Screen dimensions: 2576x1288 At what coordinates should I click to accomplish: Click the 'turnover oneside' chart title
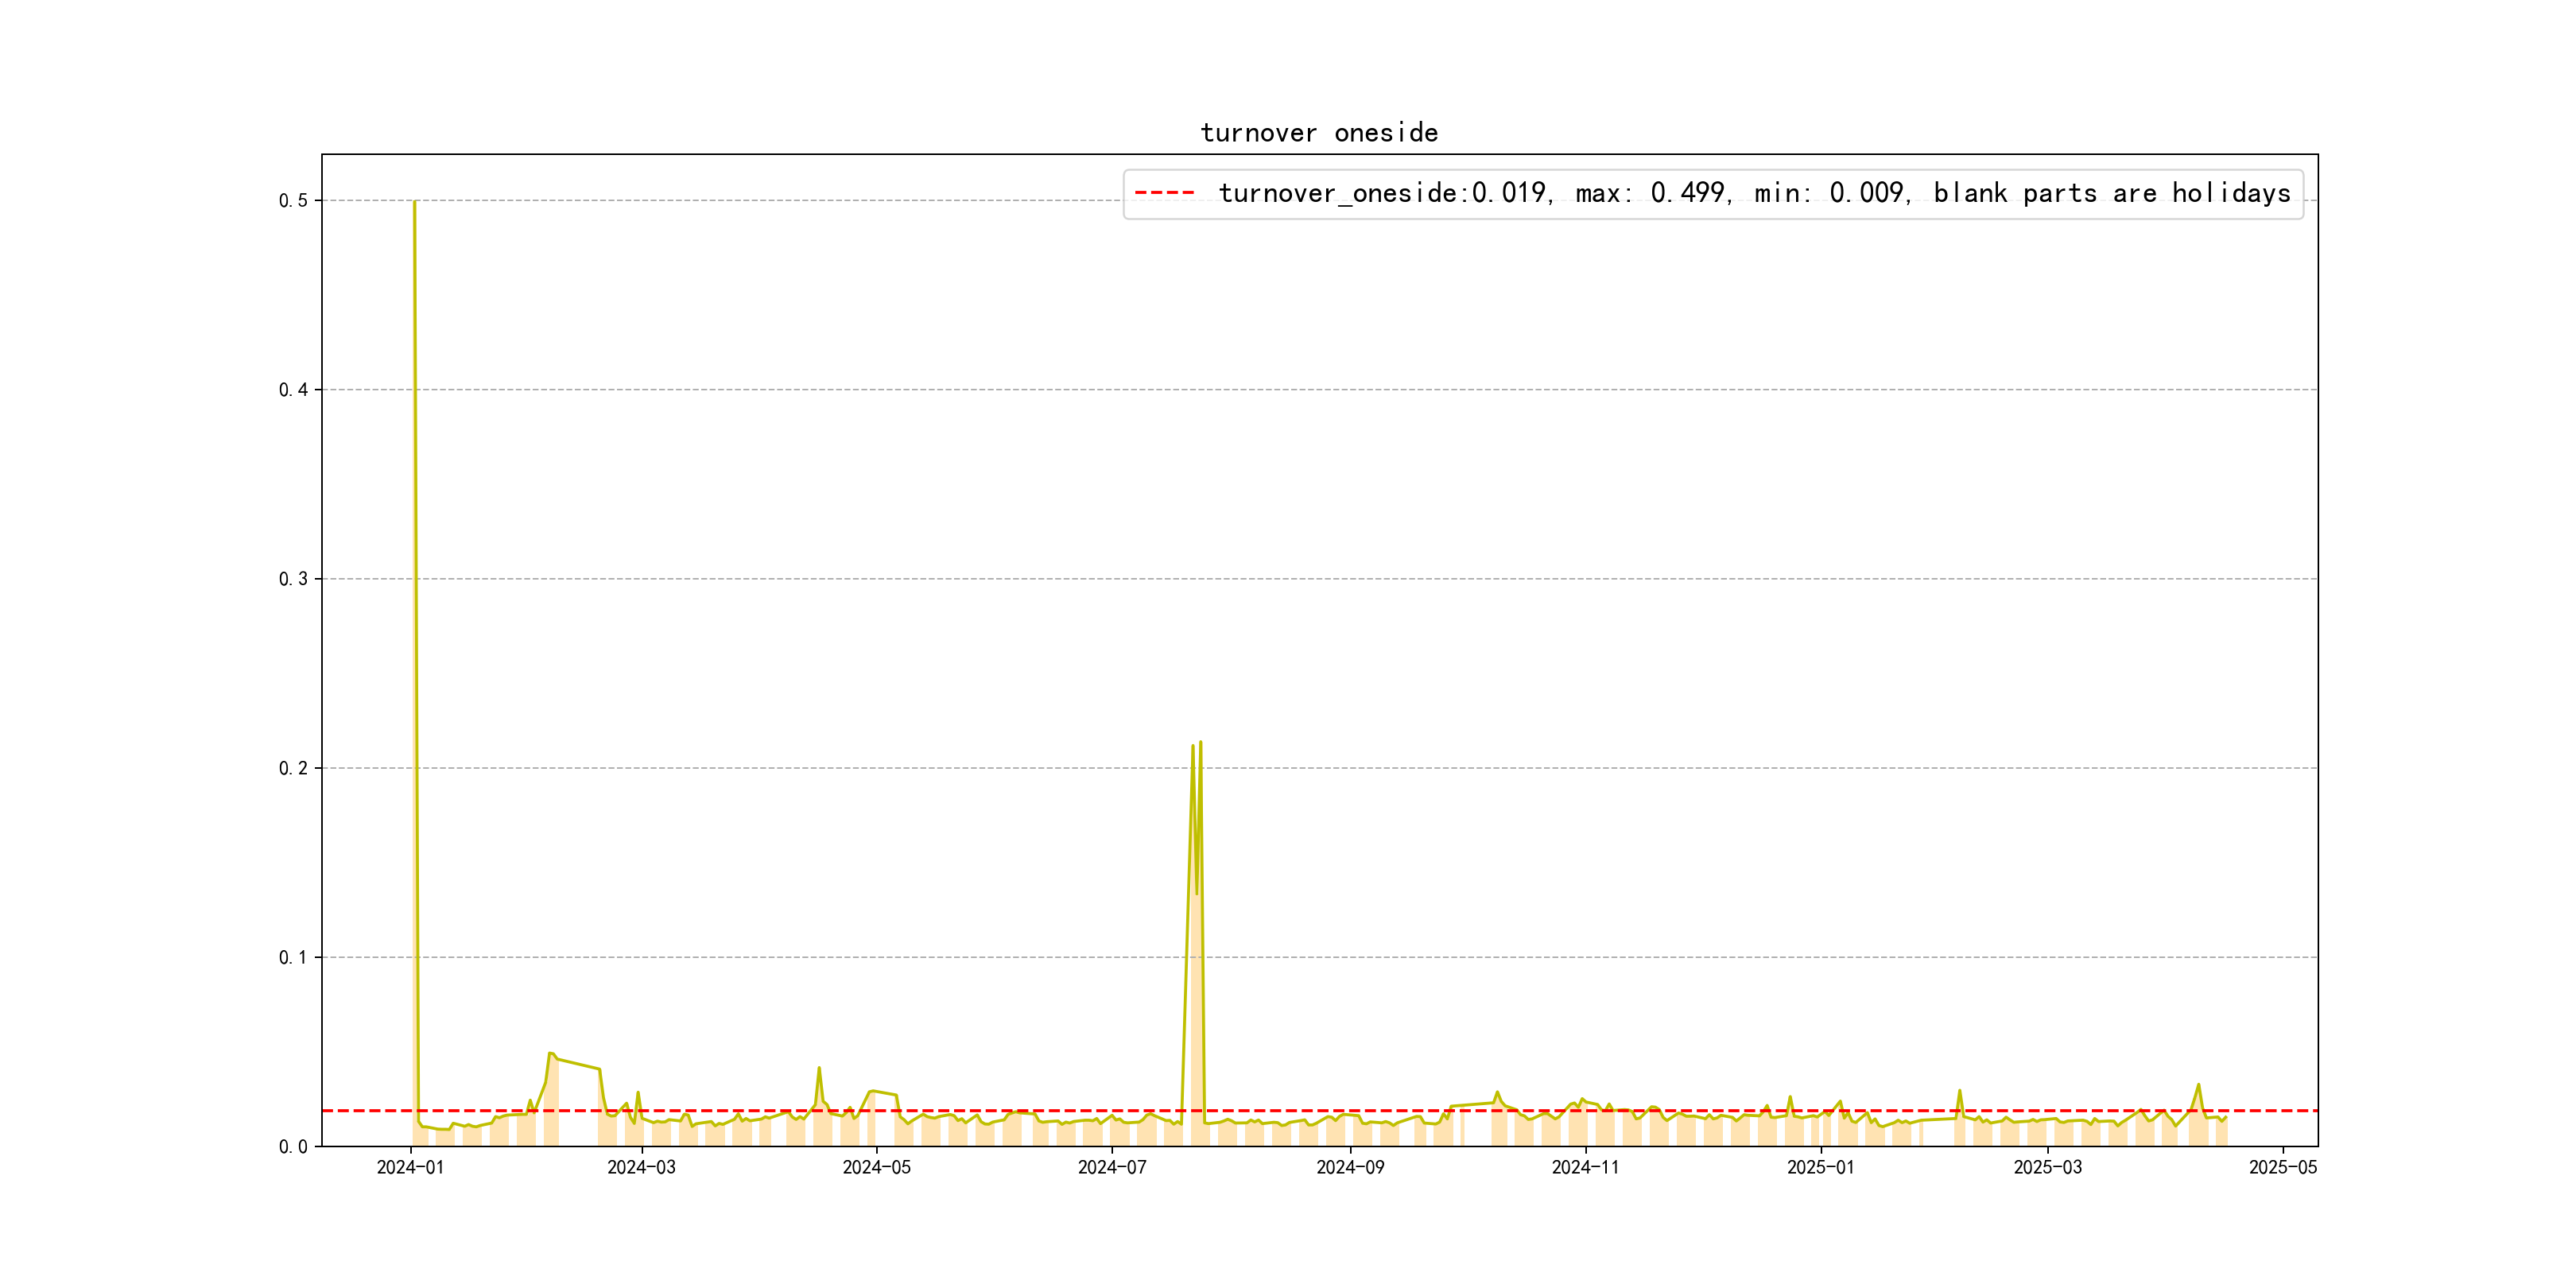point(1318,133)
